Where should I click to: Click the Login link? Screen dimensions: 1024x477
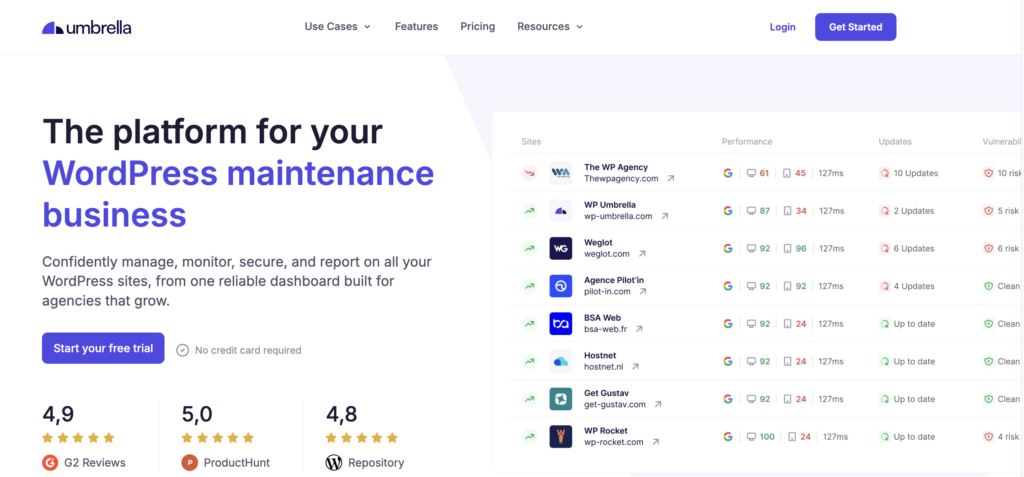pos(782,27)
